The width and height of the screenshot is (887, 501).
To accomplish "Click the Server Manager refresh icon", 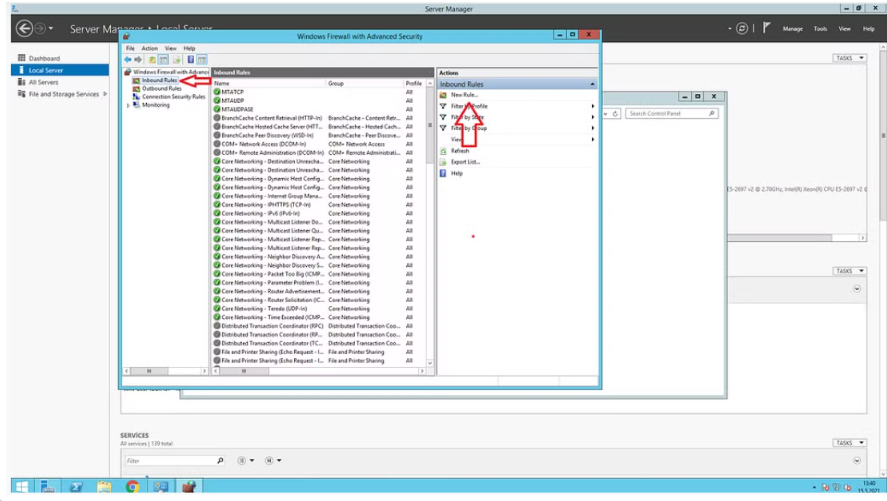I will 742,28.
